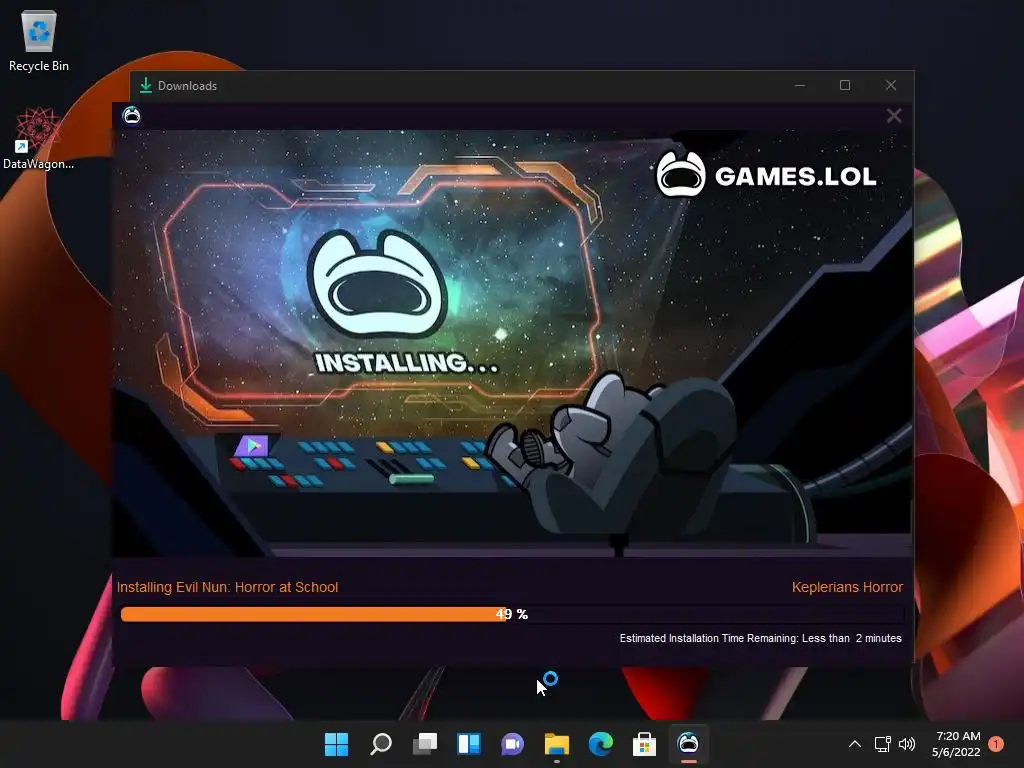Launch Microsoft Edge from the taskbar
The width and height of the screenshot is (1024, 768).
coord(601,744)
